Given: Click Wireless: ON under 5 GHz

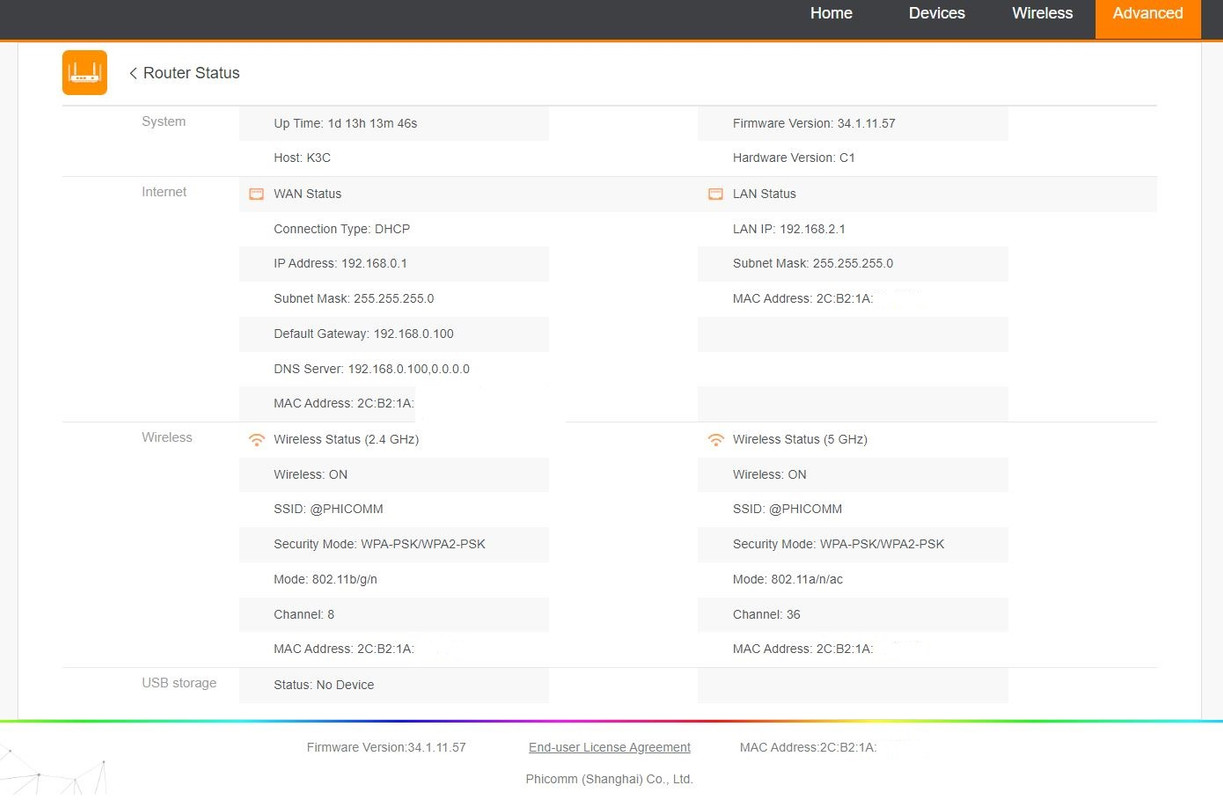Looking at the screenshot, I should tap(770, 474).
